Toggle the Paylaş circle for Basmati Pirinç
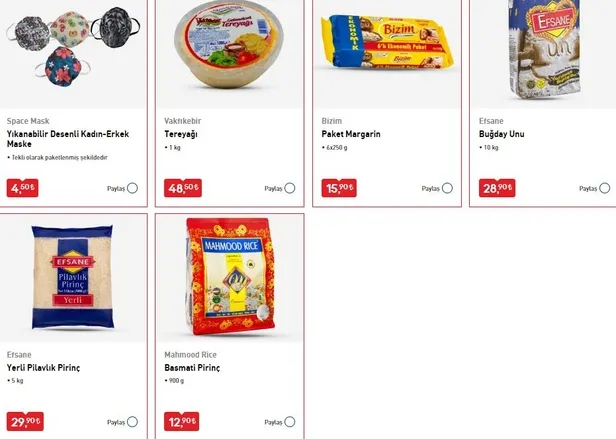616x439 pixels. [290, 422]
